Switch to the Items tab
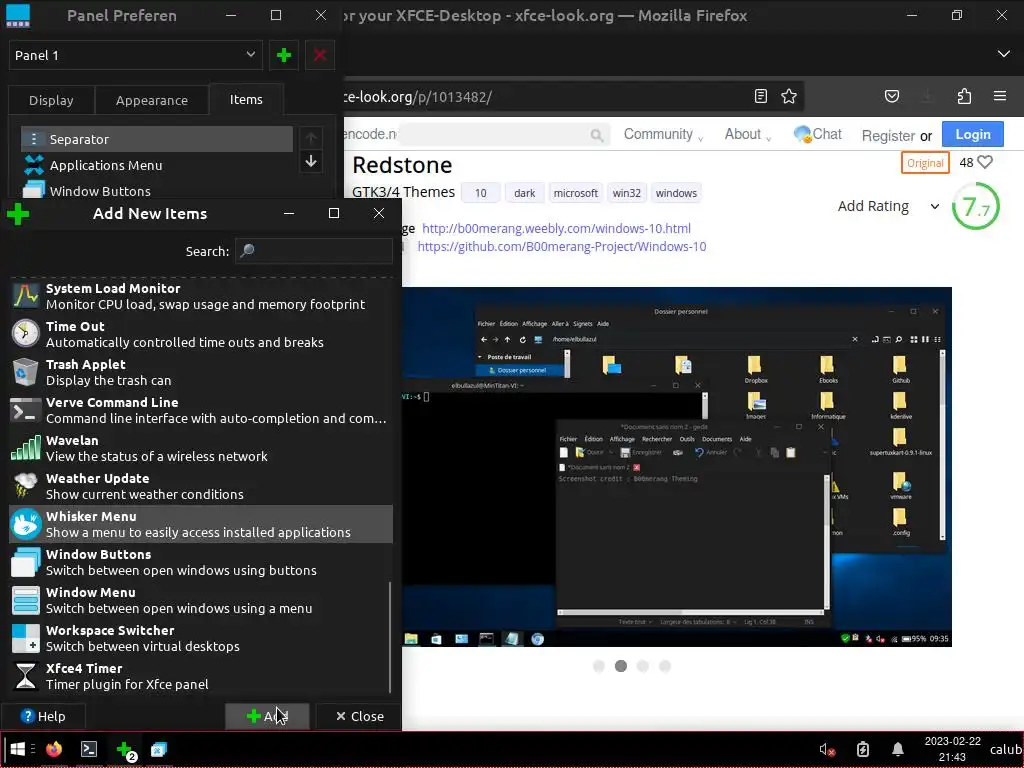Screen dimensions: 1024x768 (246, 99)
